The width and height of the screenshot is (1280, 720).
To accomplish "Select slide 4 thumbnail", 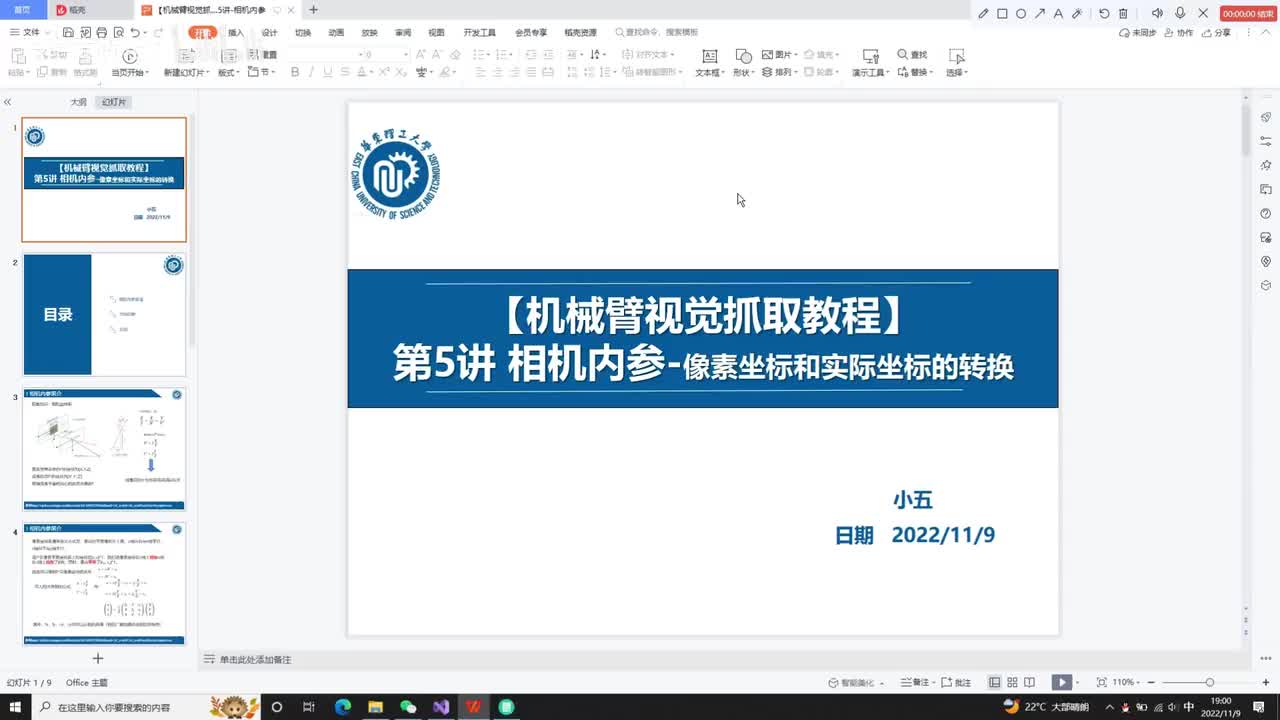I will tap(104, 583).
